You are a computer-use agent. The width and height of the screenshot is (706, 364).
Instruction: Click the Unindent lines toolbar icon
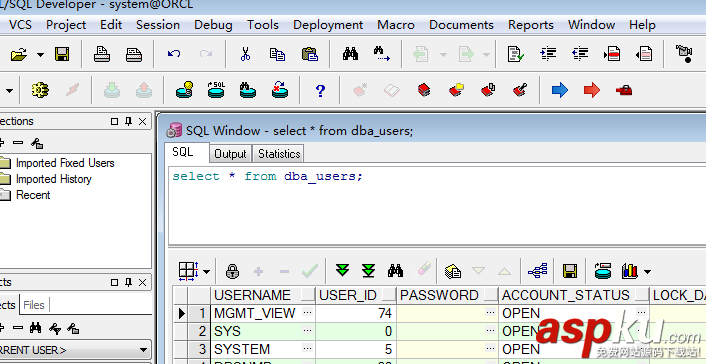[580, 55]
